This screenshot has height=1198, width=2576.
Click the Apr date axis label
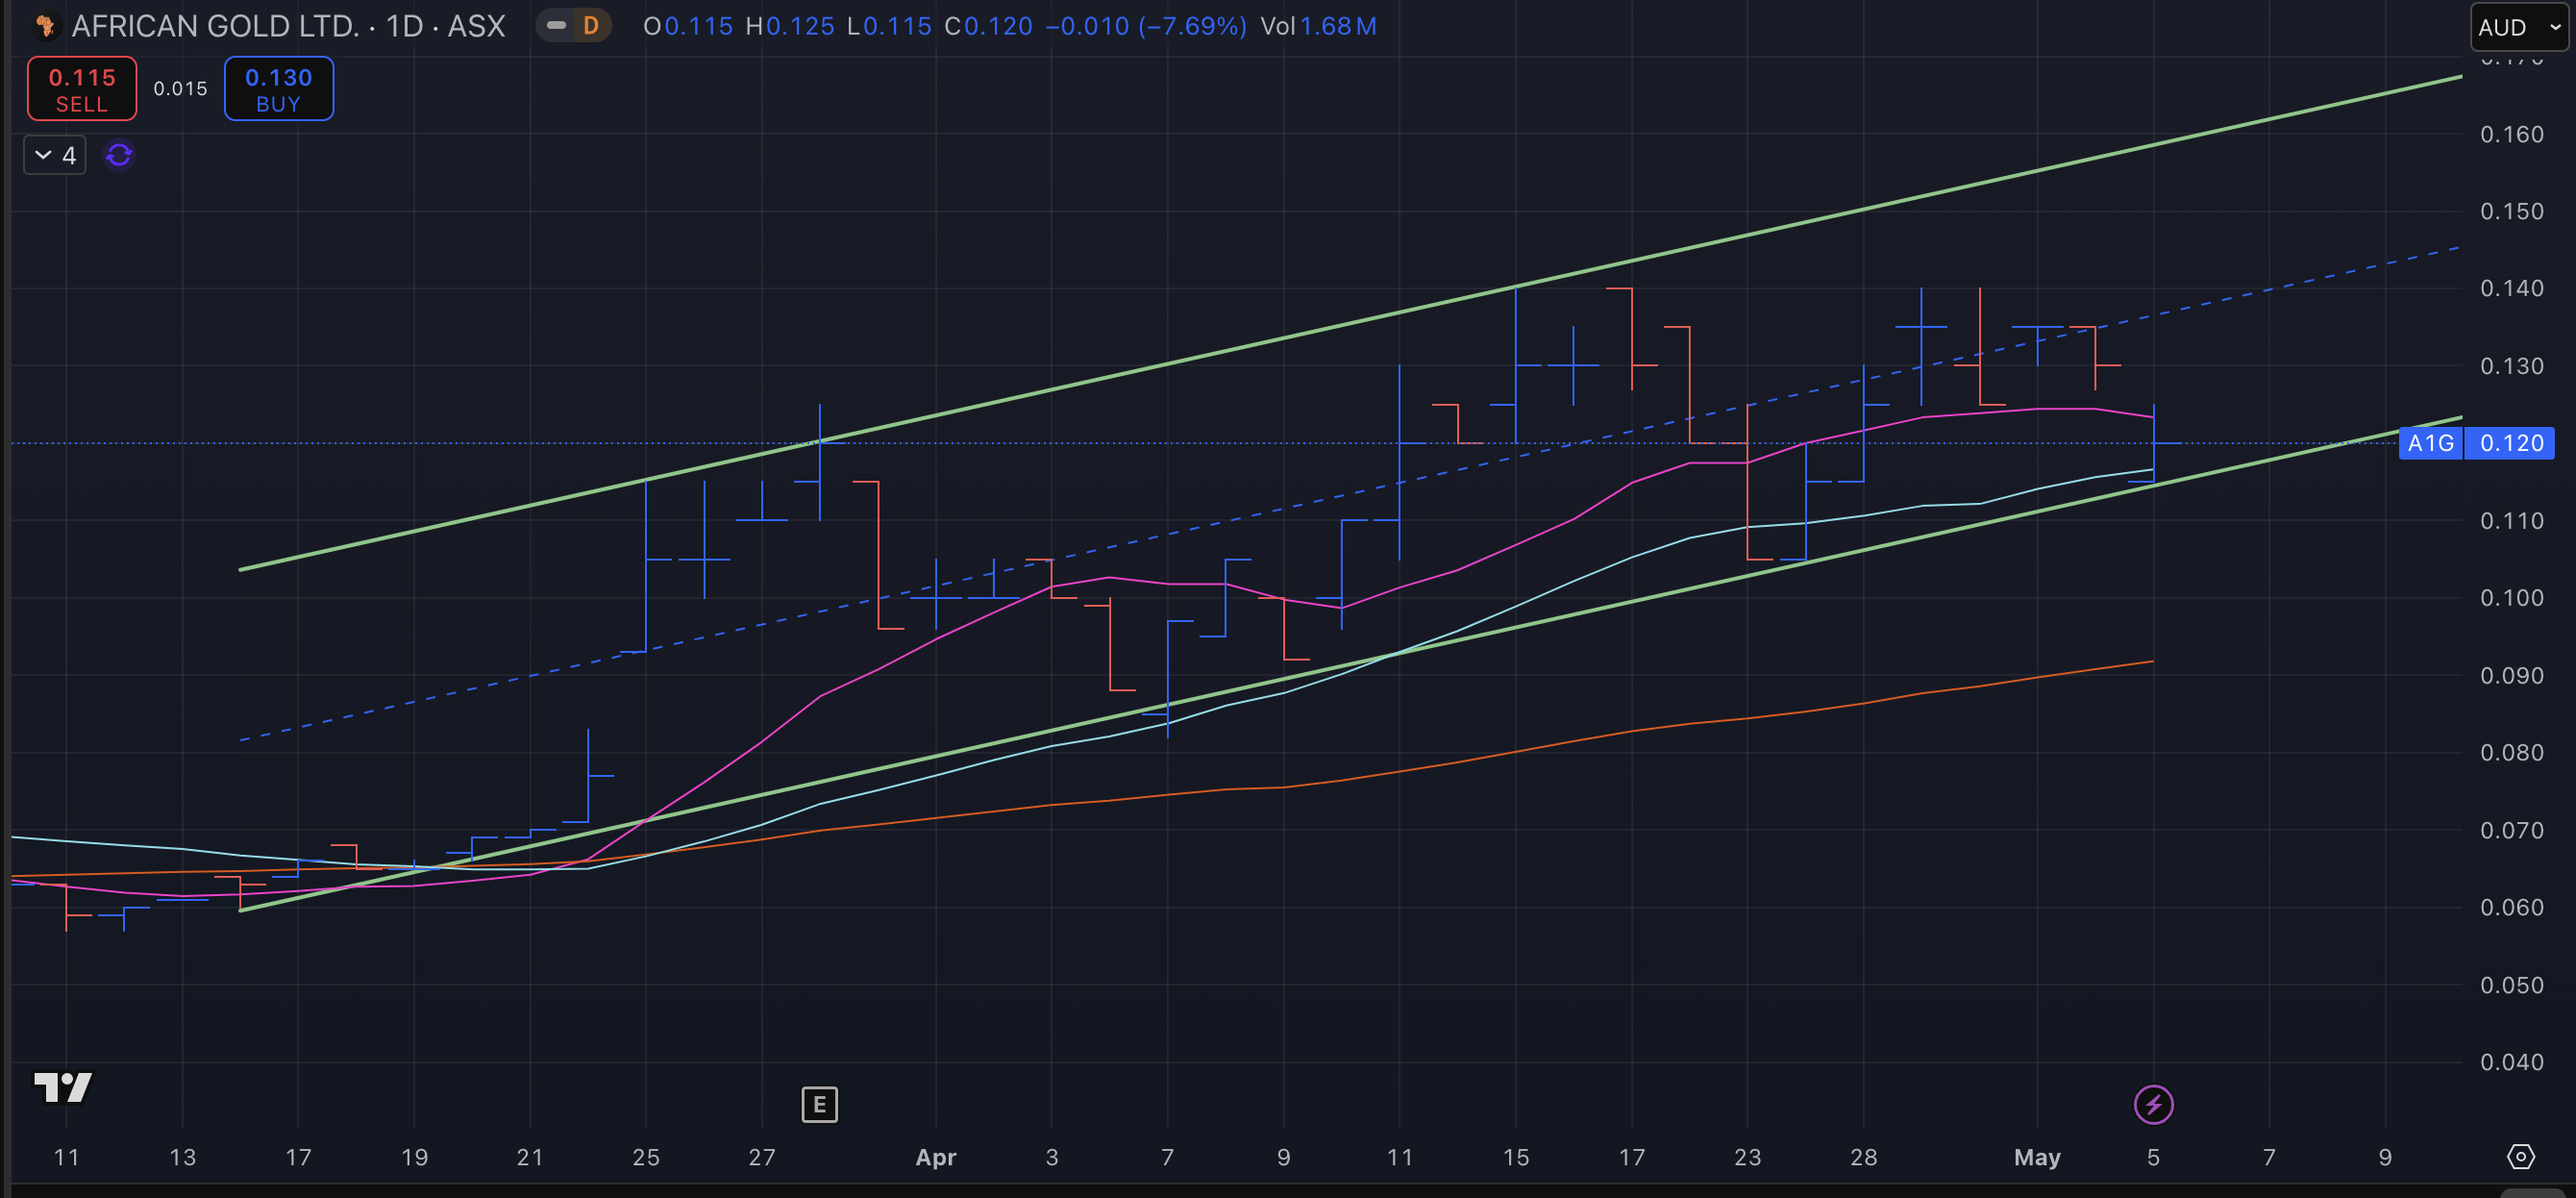pyautogui.click(x=936, y=1157)
